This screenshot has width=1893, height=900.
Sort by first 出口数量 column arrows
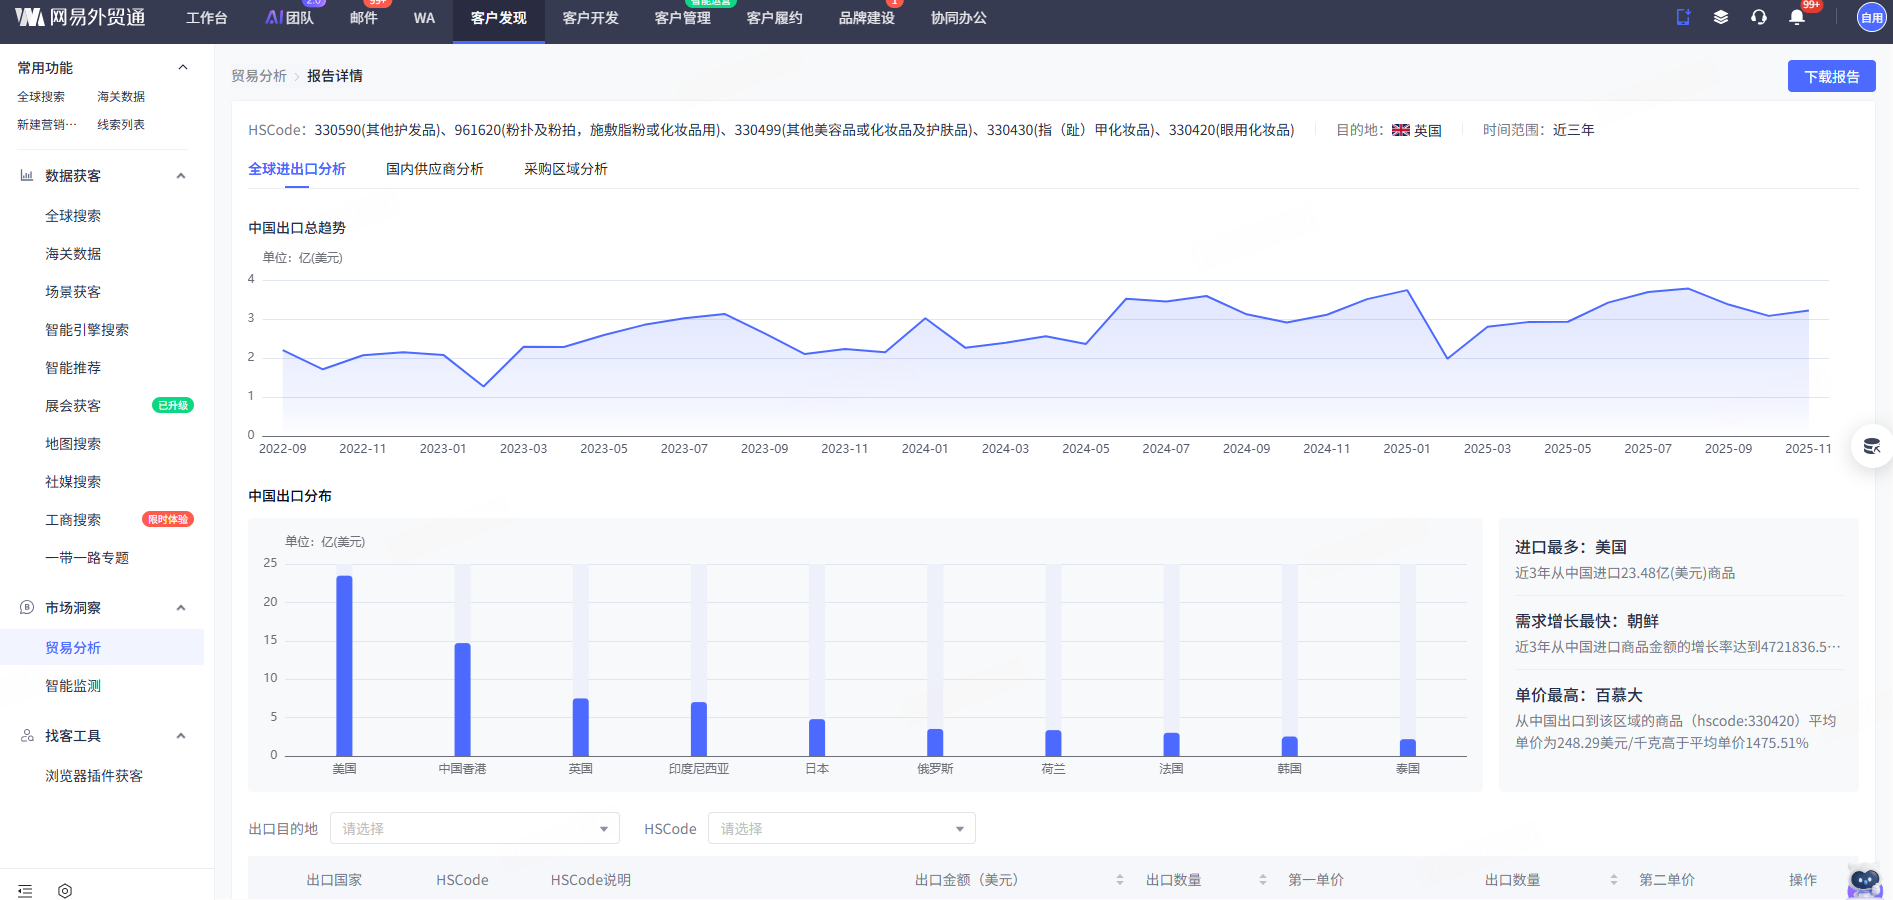click(1263, 880)
